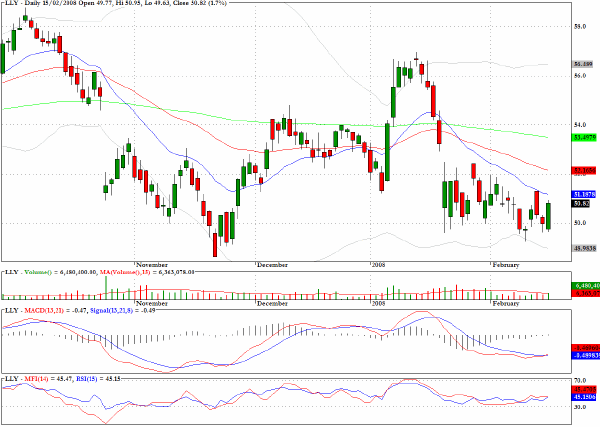This screenshot has width=600, height=427.
Task: Click the red MACD value tag
Action: [585, 348]
